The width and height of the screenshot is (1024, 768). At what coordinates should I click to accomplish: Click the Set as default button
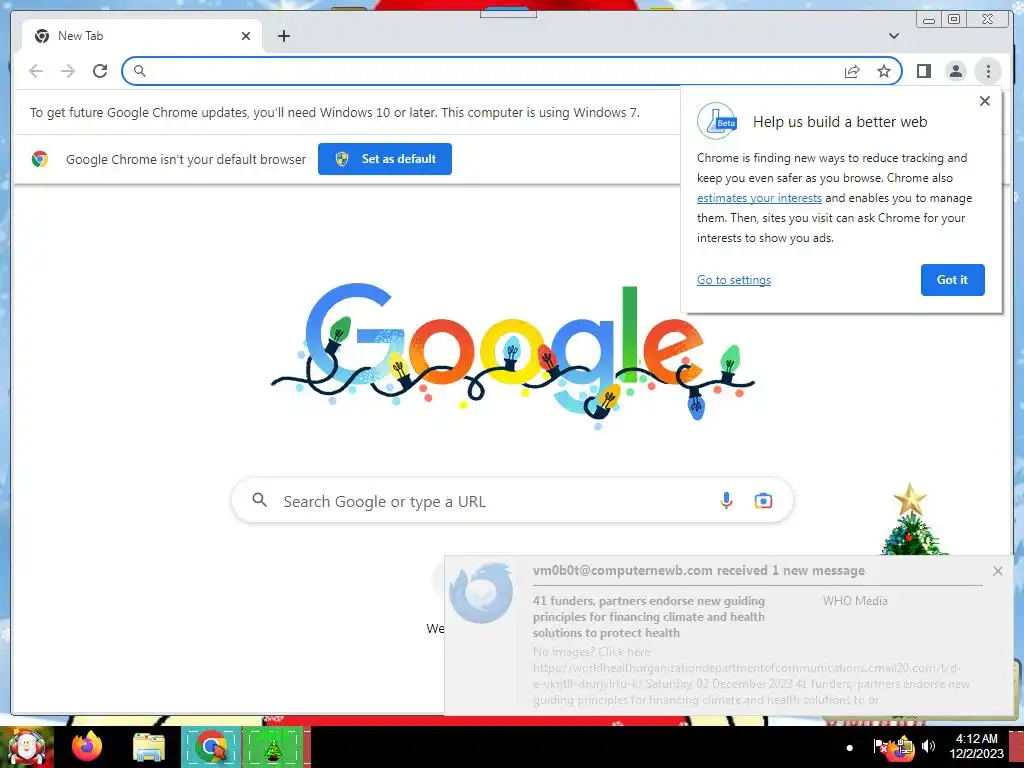(x=385, y=159)
